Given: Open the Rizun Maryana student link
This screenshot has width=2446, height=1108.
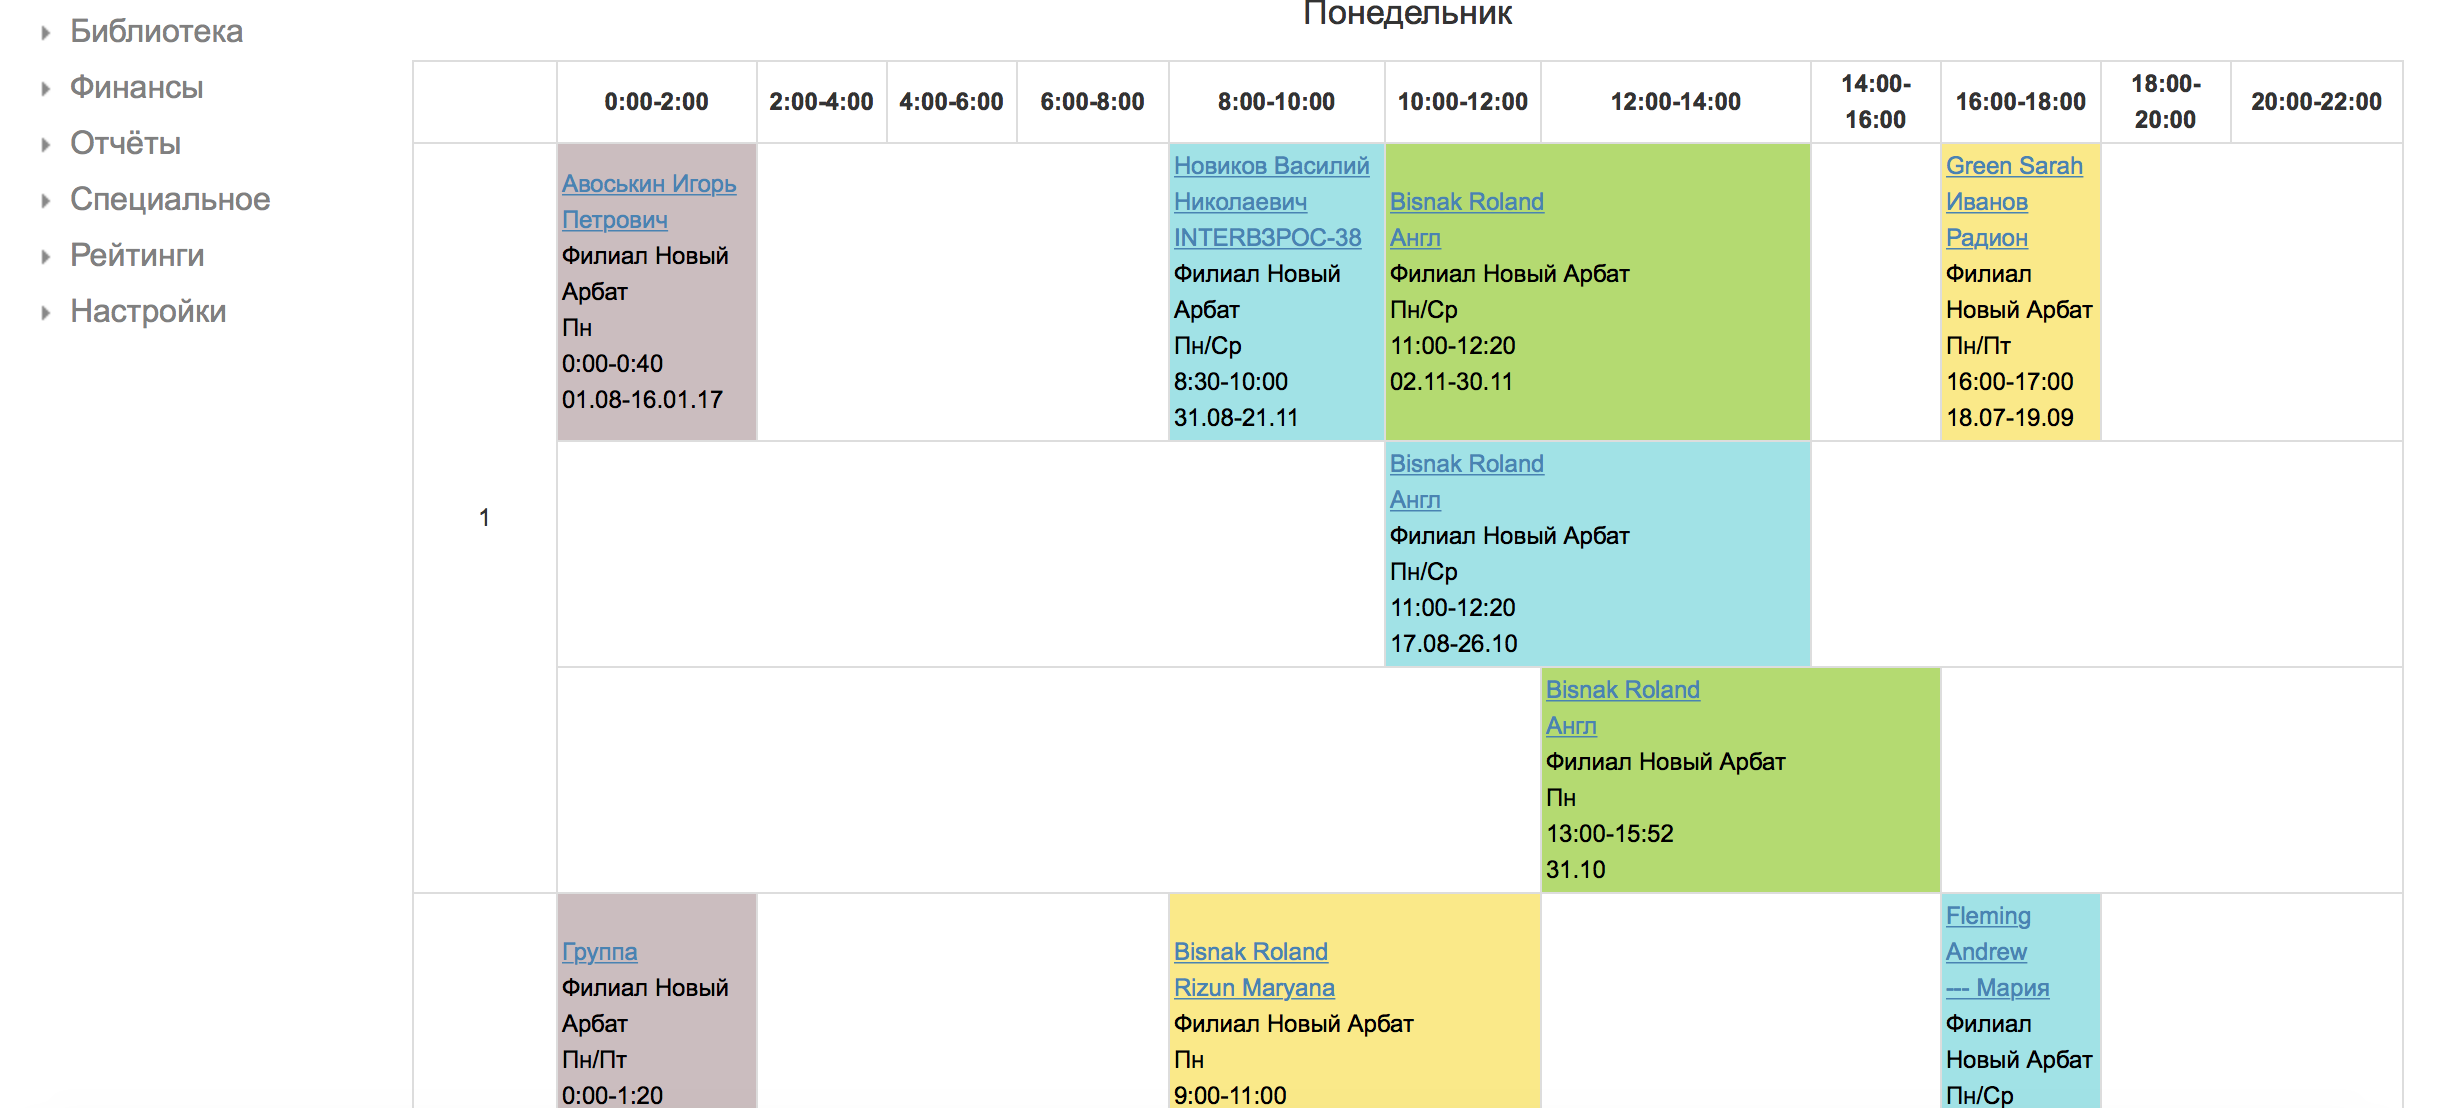Looking at the screenshot, I should [1254, 988].
